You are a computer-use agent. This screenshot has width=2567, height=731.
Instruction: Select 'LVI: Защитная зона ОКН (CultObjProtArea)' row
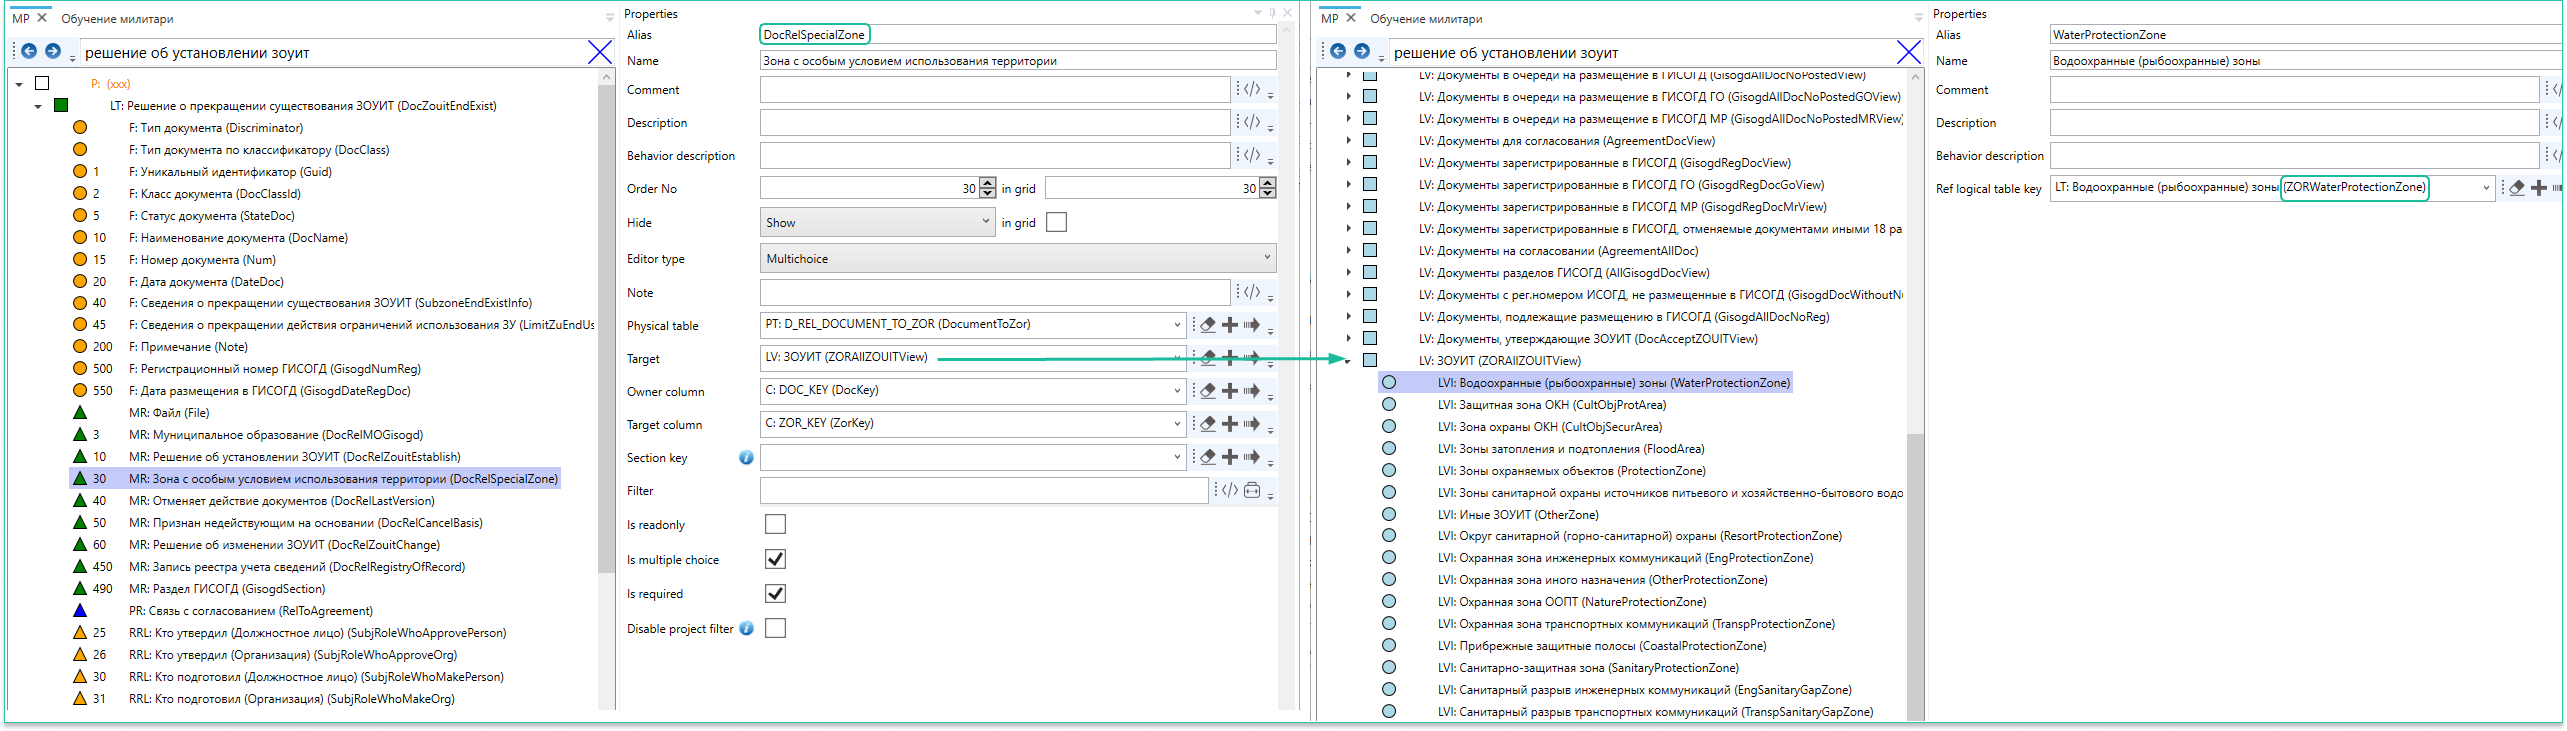pos(1552,405)
